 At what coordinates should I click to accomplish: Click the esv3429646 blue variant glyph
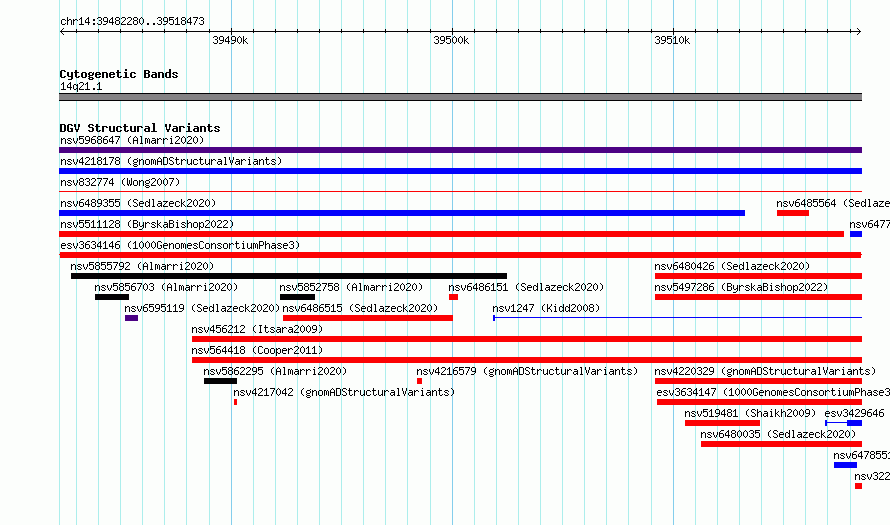[x=843, y=423]
